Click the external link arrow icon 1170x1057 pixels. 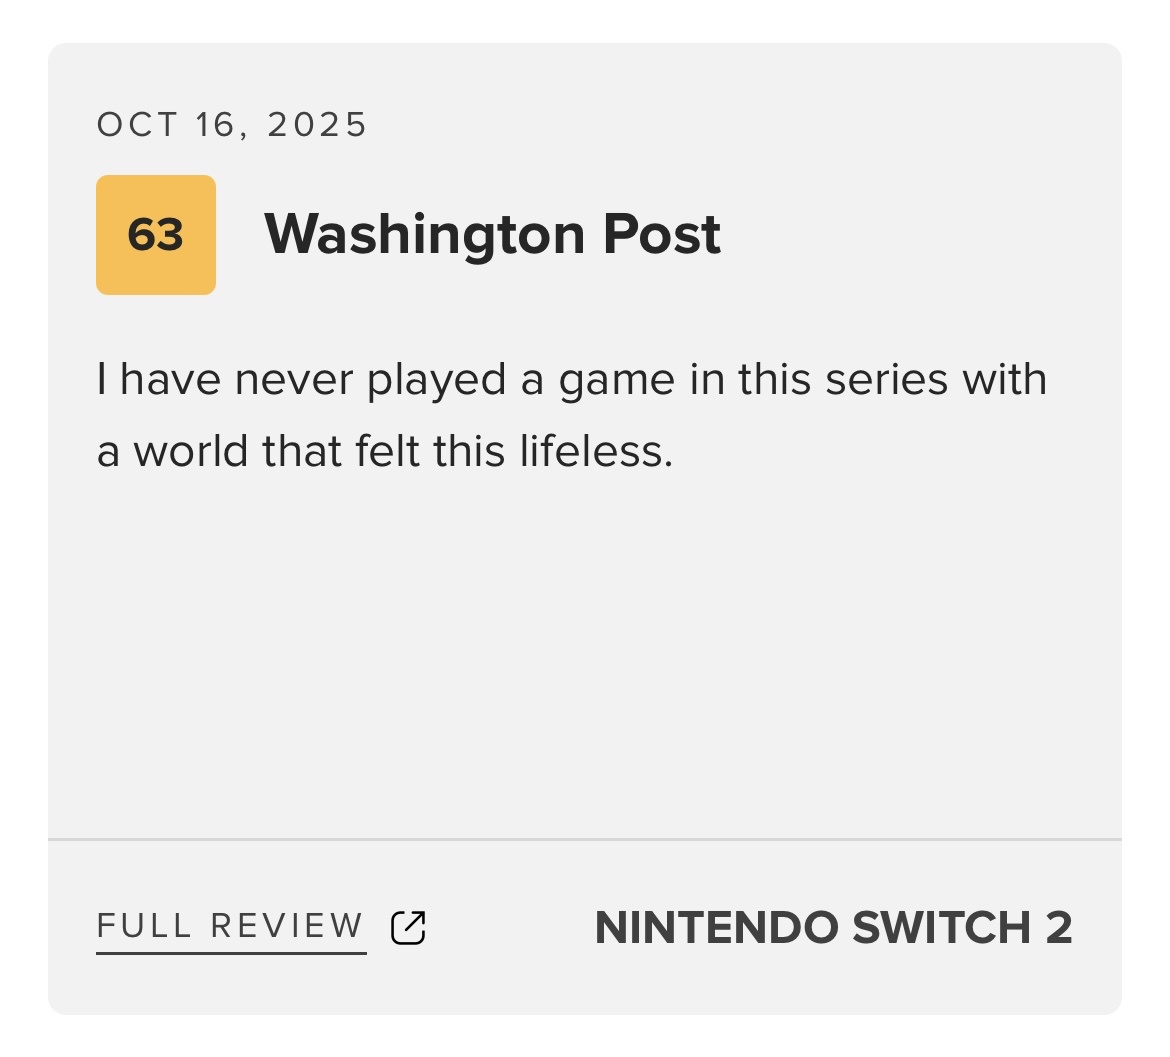coord(408,927)
